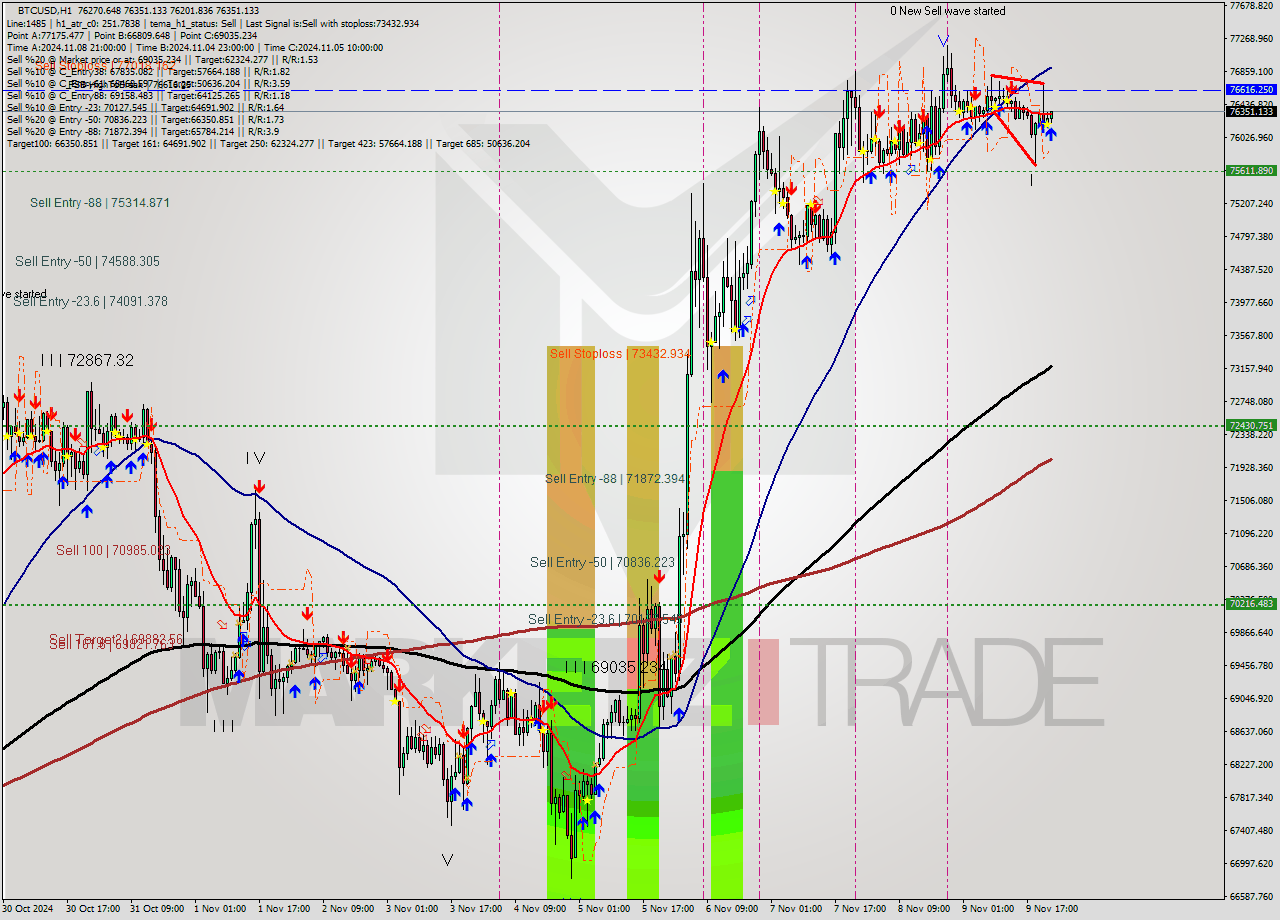The height and width of the screenshot is (920, 1280).
Task: Click the 'I I I 72867.32' wave label
Action: (87, 360)
